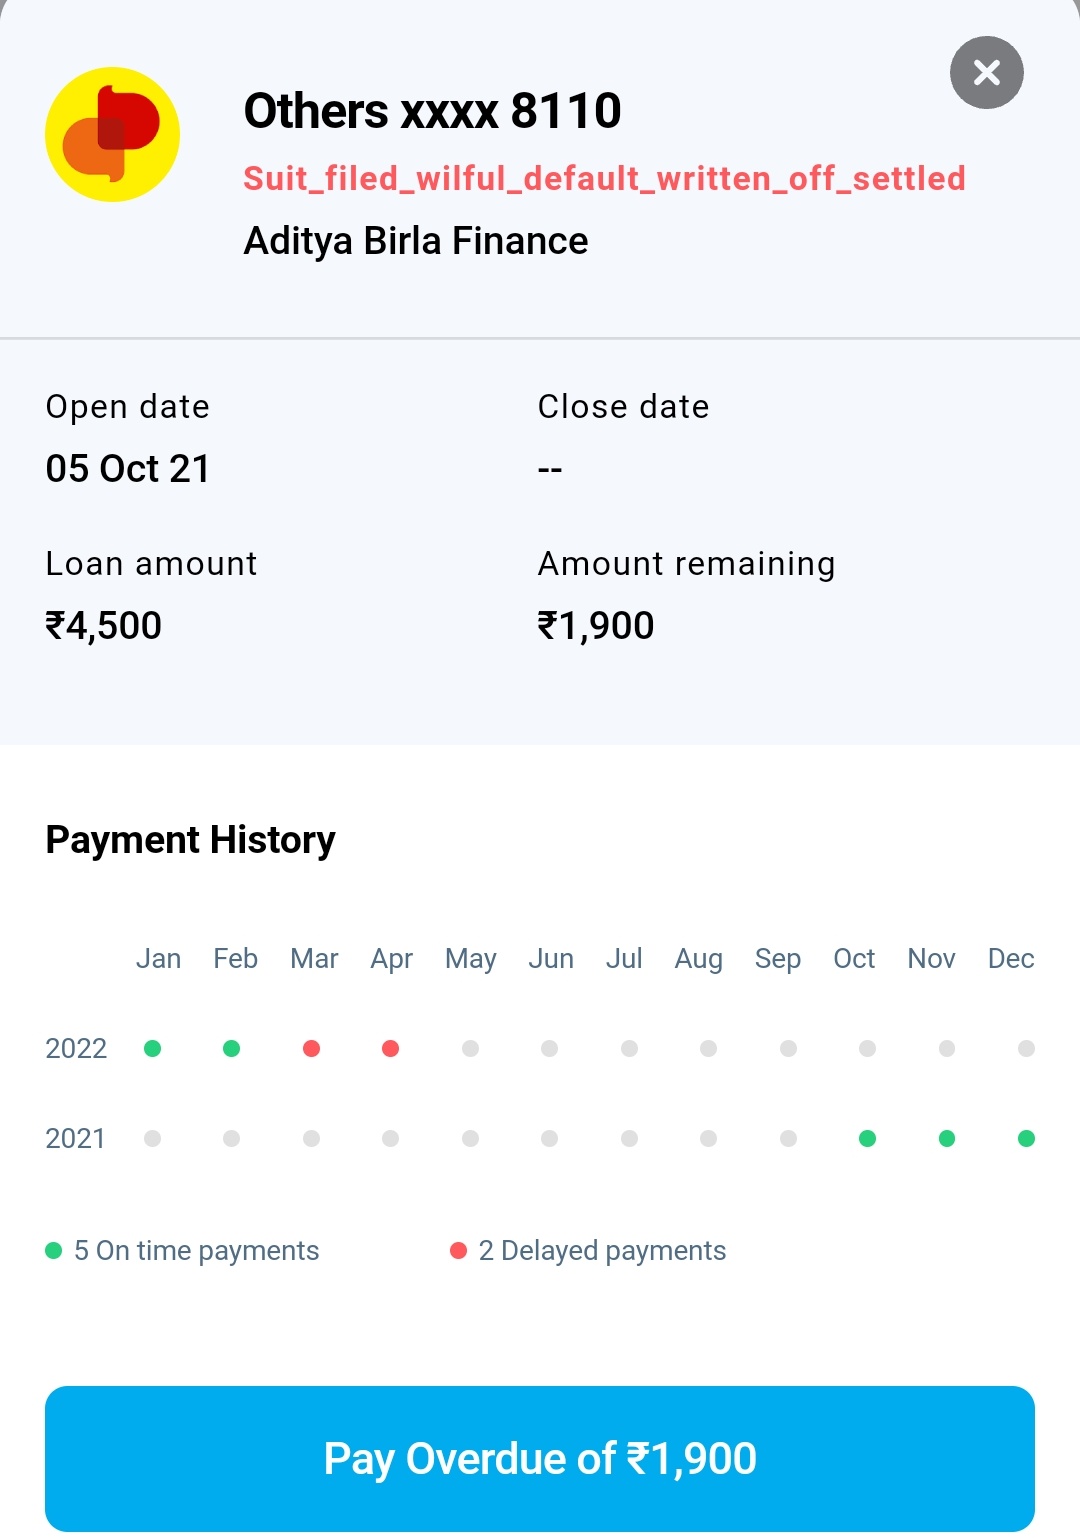Tap the red April 2022 delayed payment dot
This screenshot has width=1080, height=1539.
pos(391,1048)
